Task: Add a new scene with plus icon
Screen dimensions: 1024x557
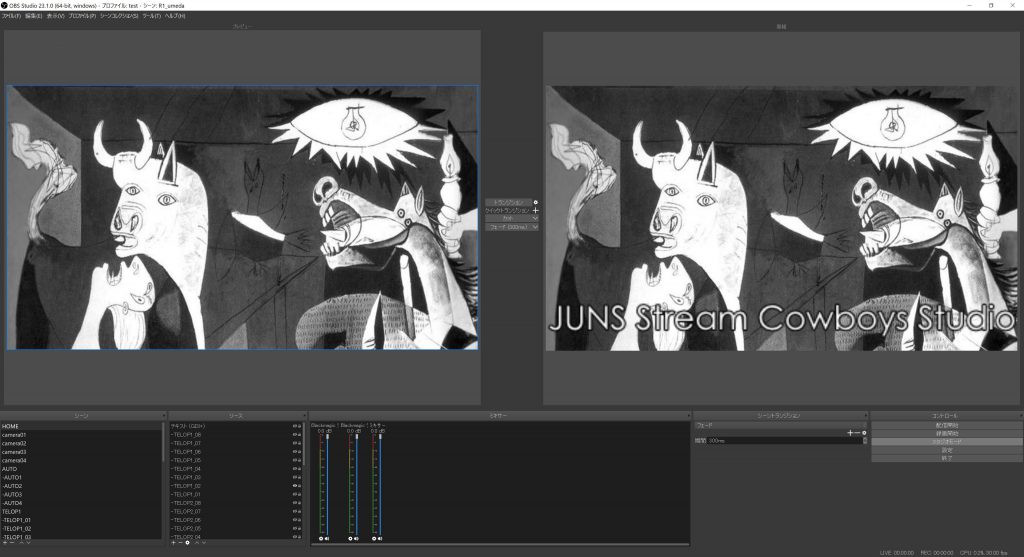Action: tap(5, 543)
